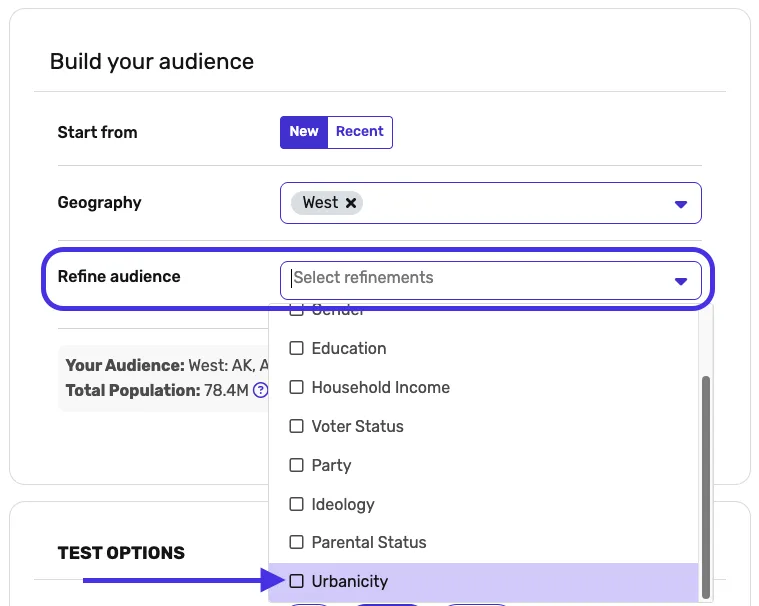Select the Party refinement option
This screenshot has width=759, height=606.
[x=331, y=466]
